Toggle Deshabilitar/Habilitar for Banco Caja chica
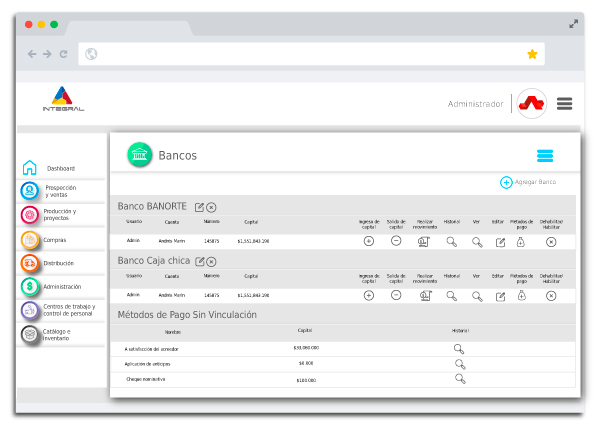 tap(551, 295)
